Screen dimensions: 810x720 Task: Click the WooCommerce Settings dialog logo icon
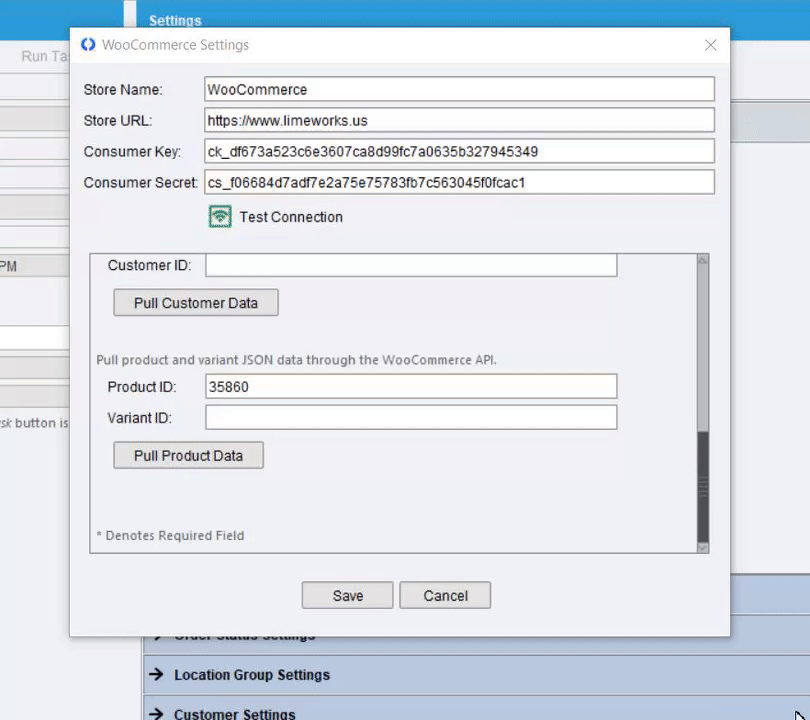[88, 45]
